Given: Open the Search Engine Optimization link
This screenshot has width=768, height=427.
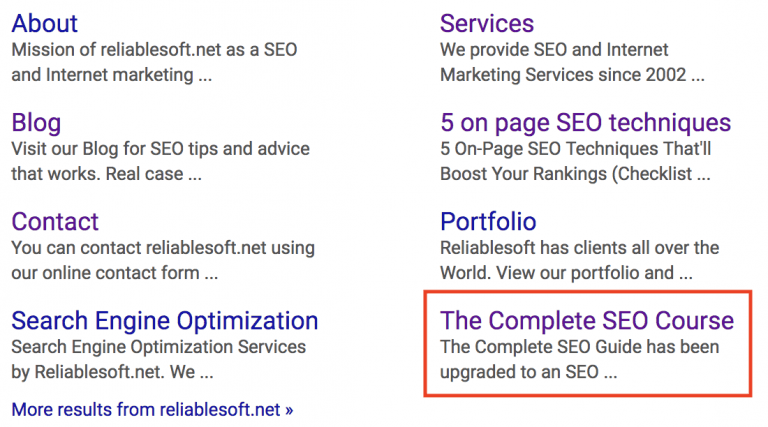Looking at the screenshot, I should coord(164,321).
